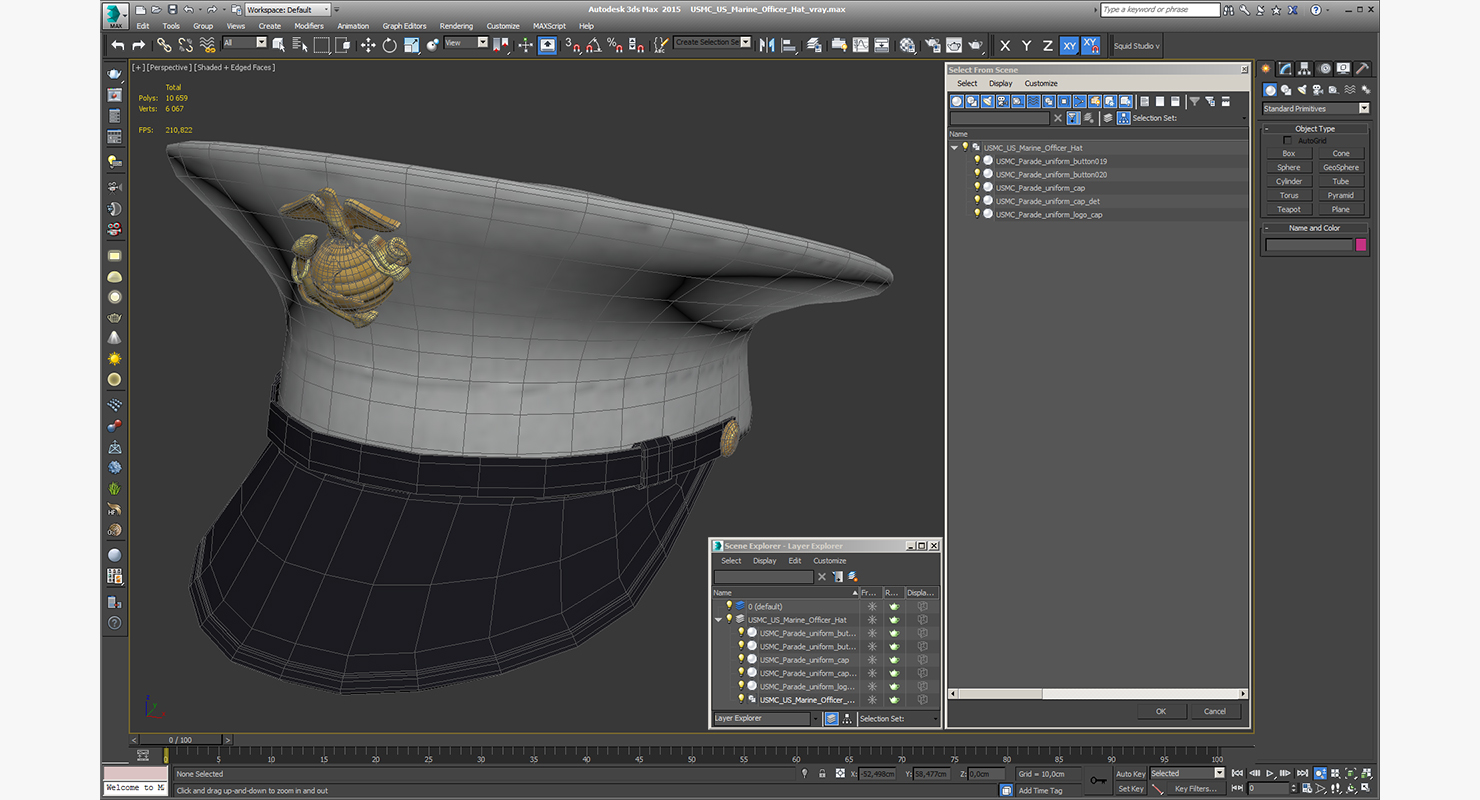Create a Teapot primitive
This screenshot has width=1480, height=800.
pyautogui.click(x=1289, y=209)
